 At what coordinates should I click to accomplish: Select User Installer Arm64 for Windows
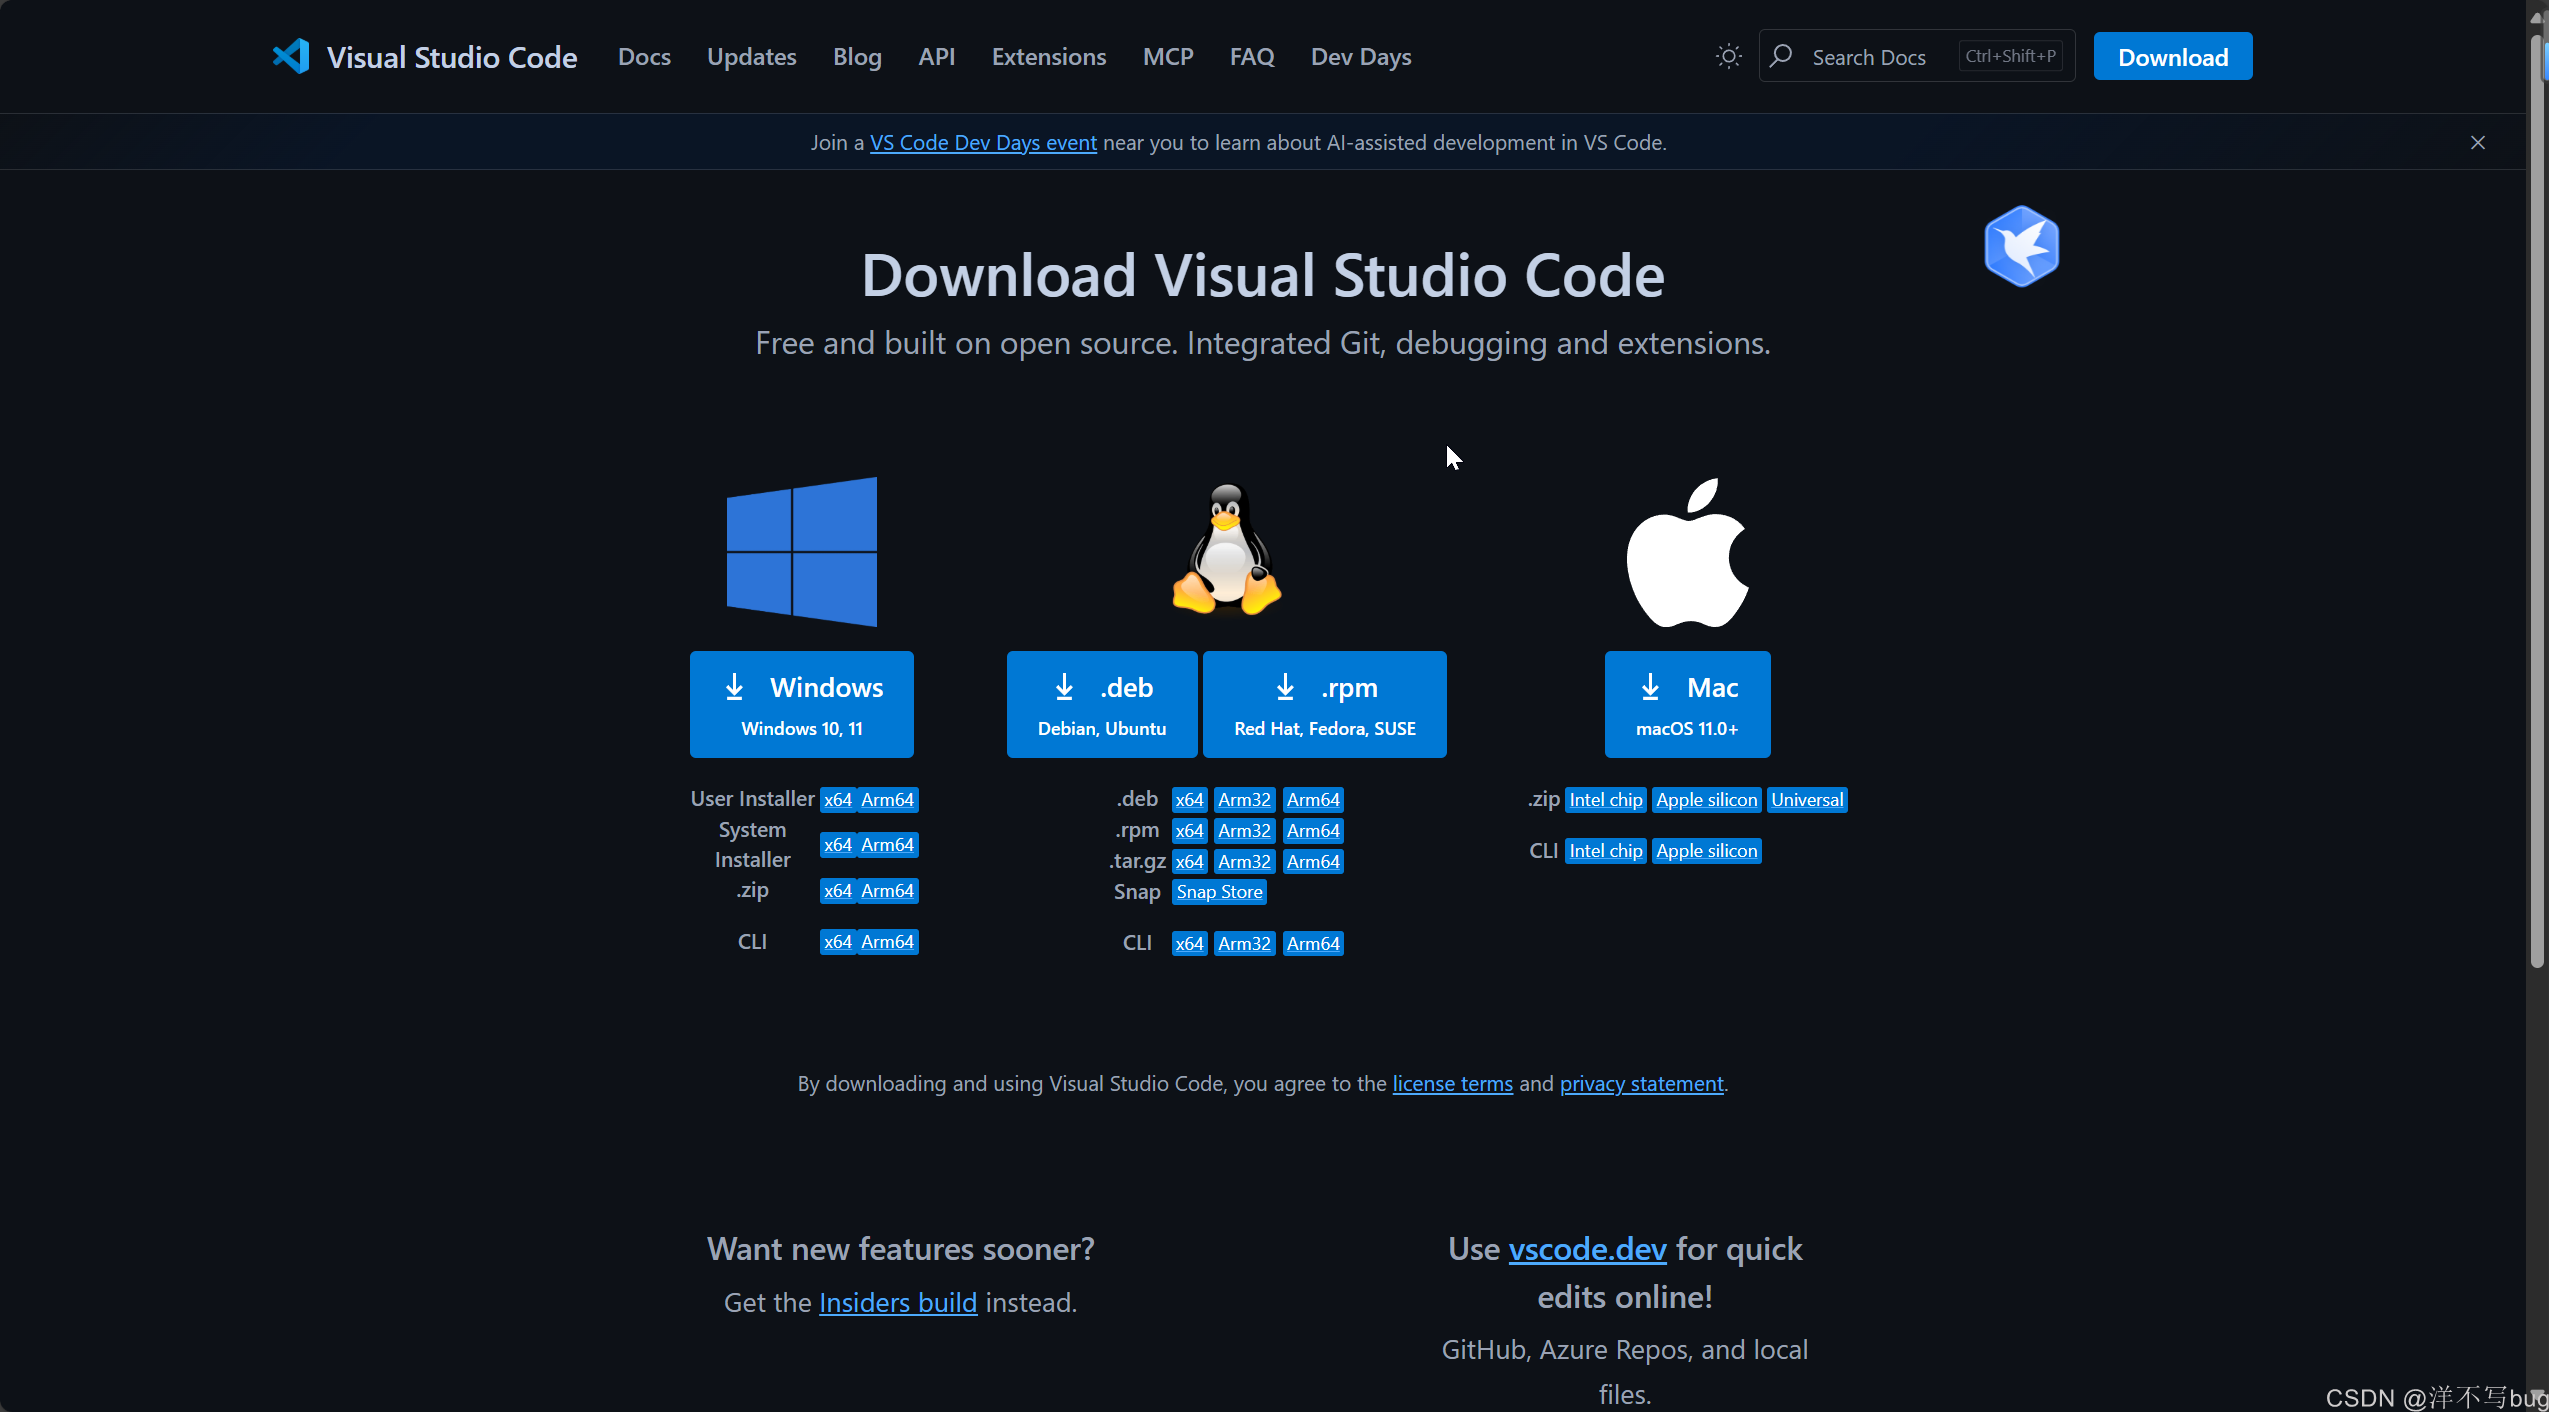pos(887,800)
